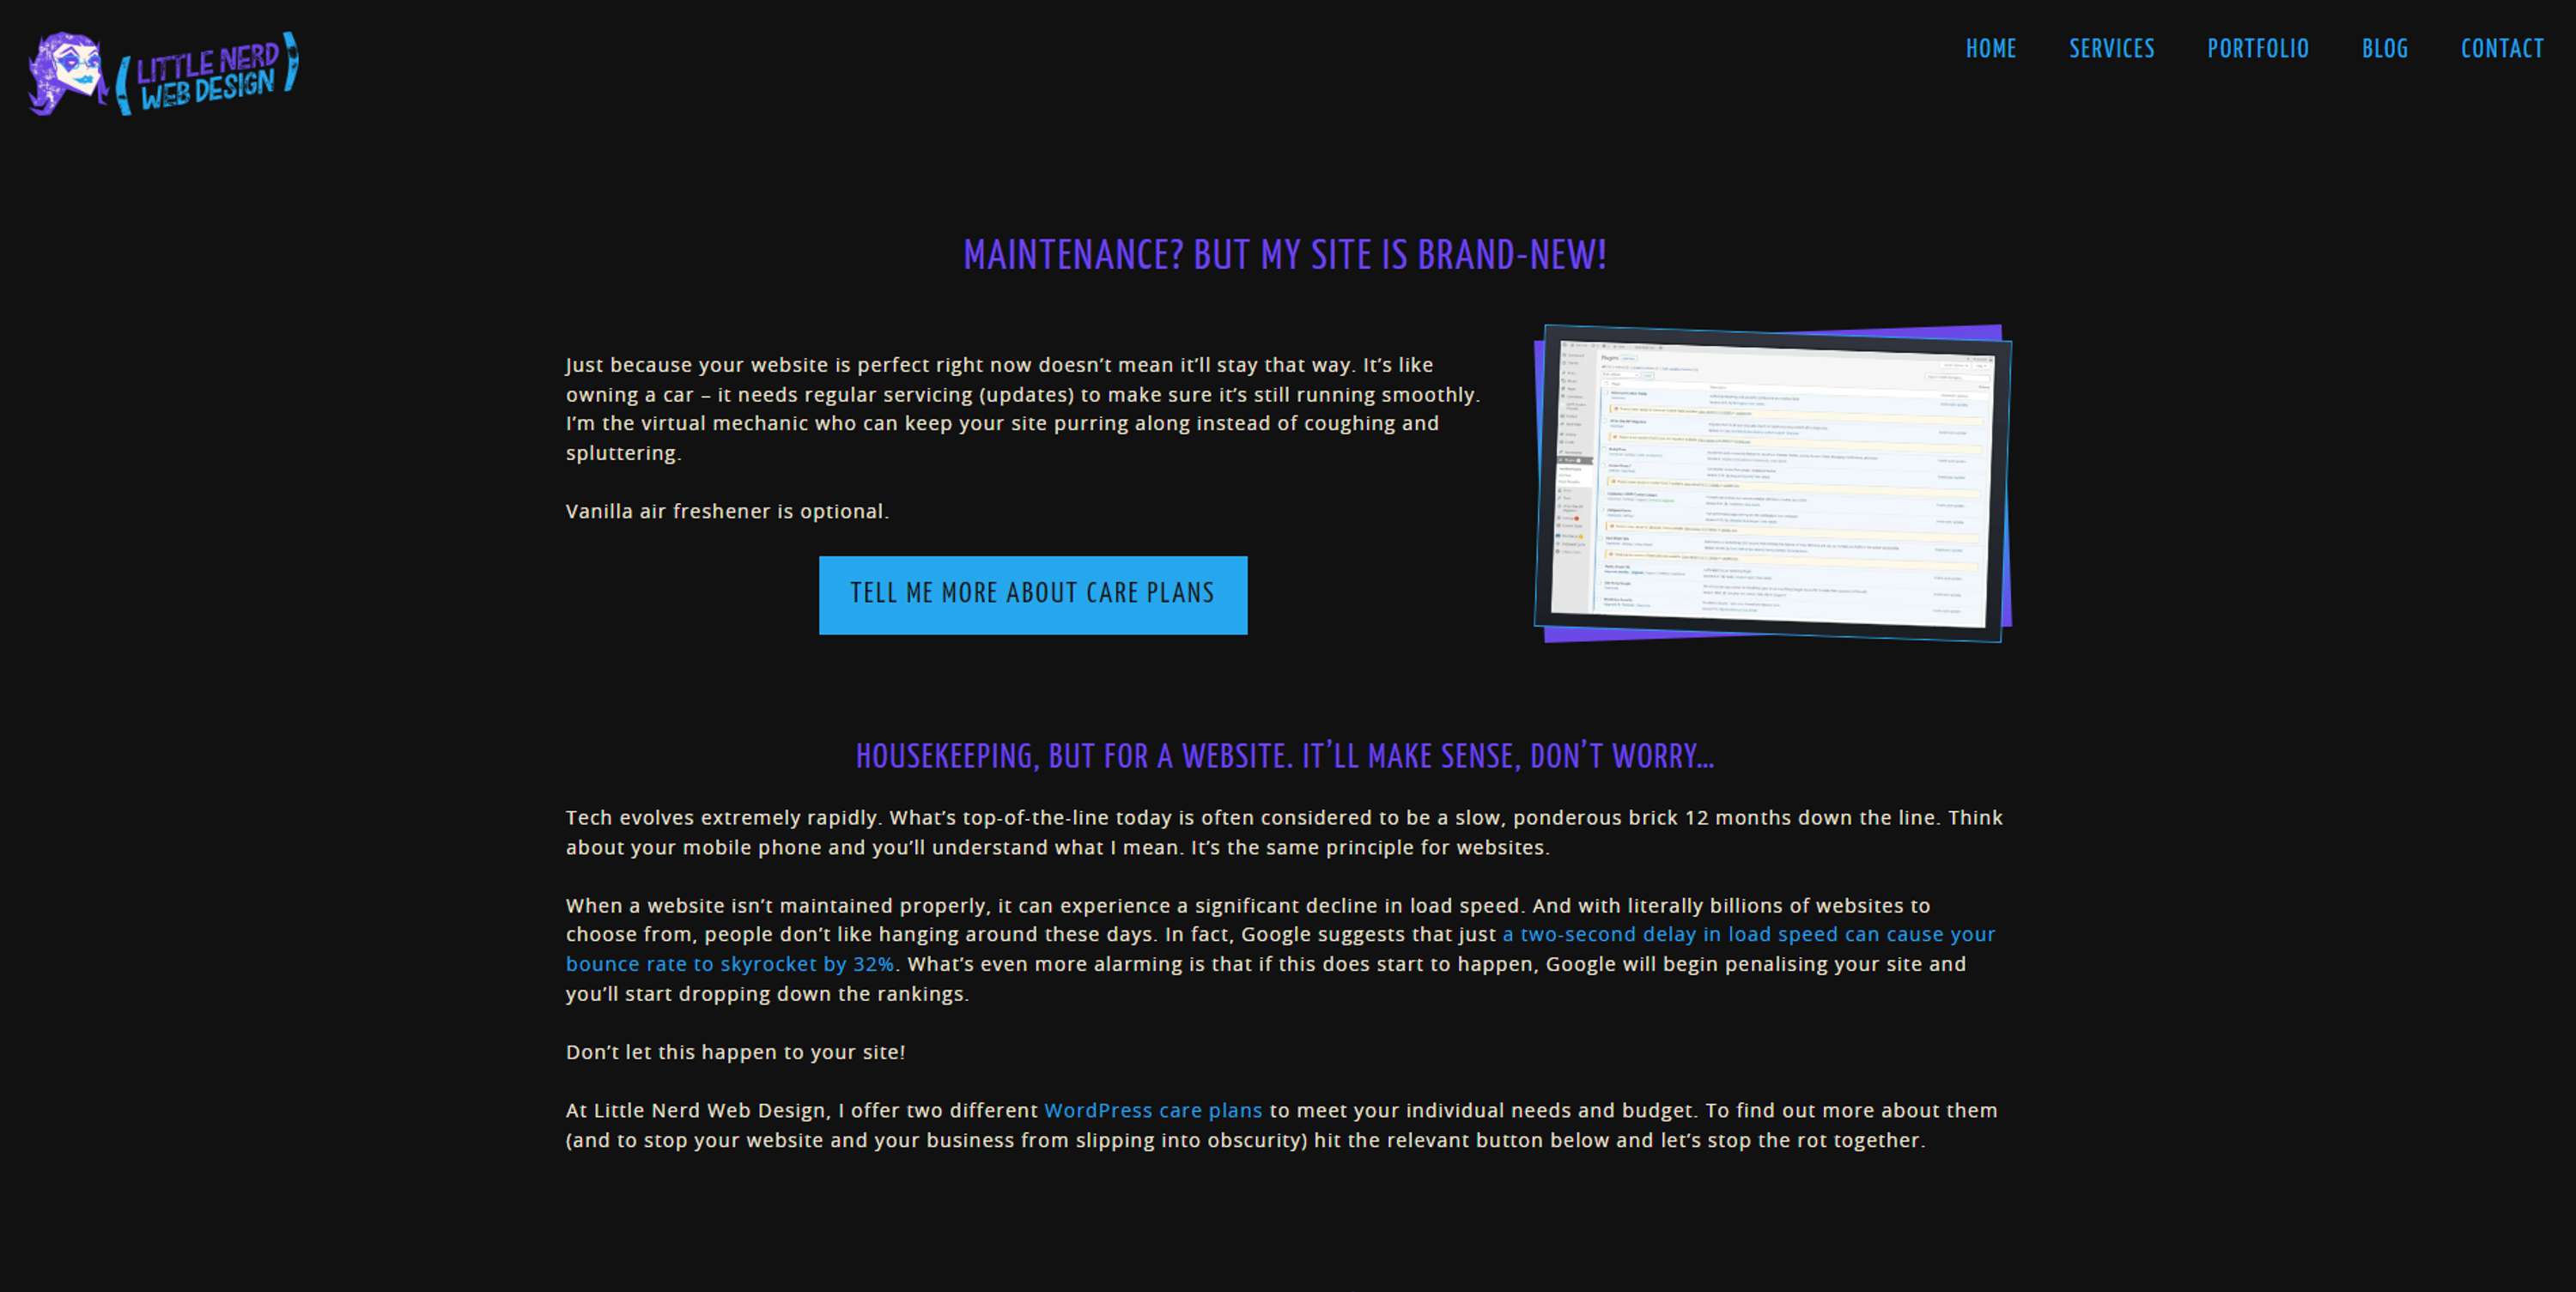Click the 'Don't let this happen to your site!' line
Image resolution: width=2576 pixels, height=1292 pixels.
pyautogui.click(x=735, y=1052)
